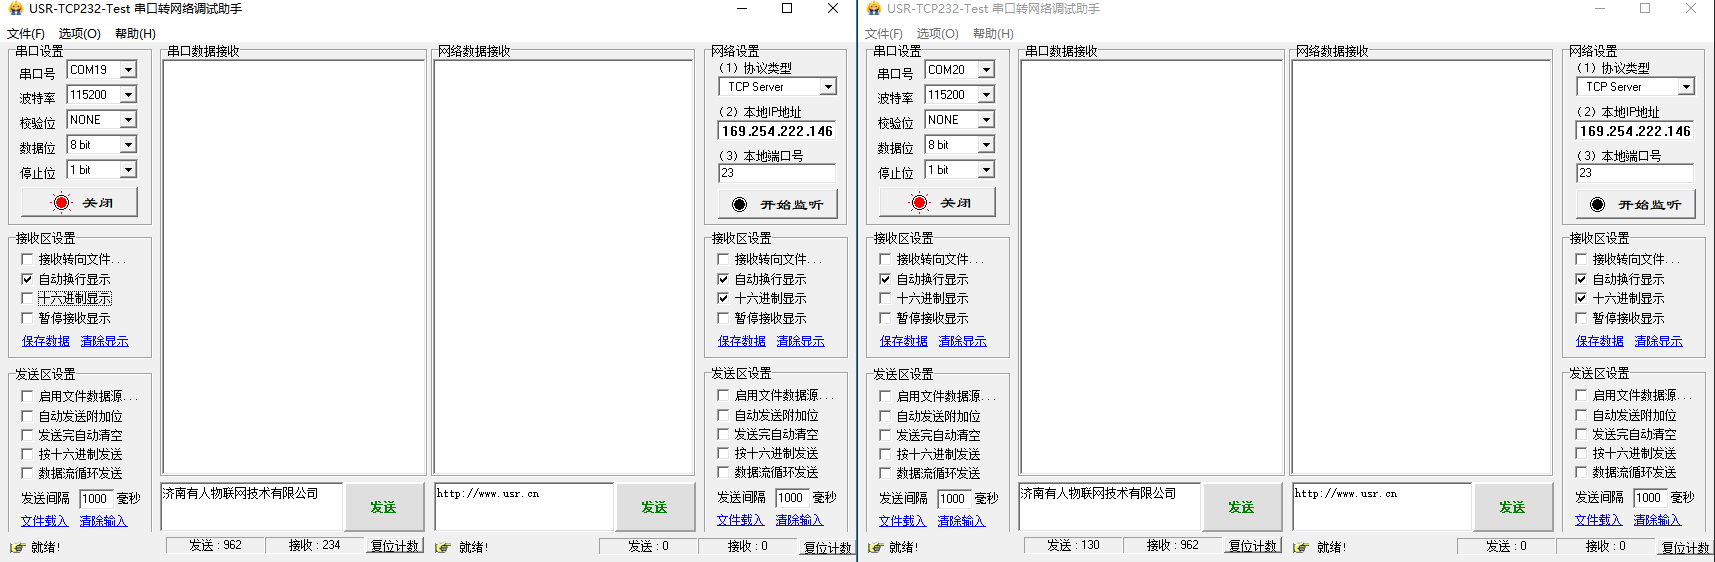Click 文件载入 link in left window serial send settings
Viewport: 1715px width, 562px height.
[x=44, y=521]
